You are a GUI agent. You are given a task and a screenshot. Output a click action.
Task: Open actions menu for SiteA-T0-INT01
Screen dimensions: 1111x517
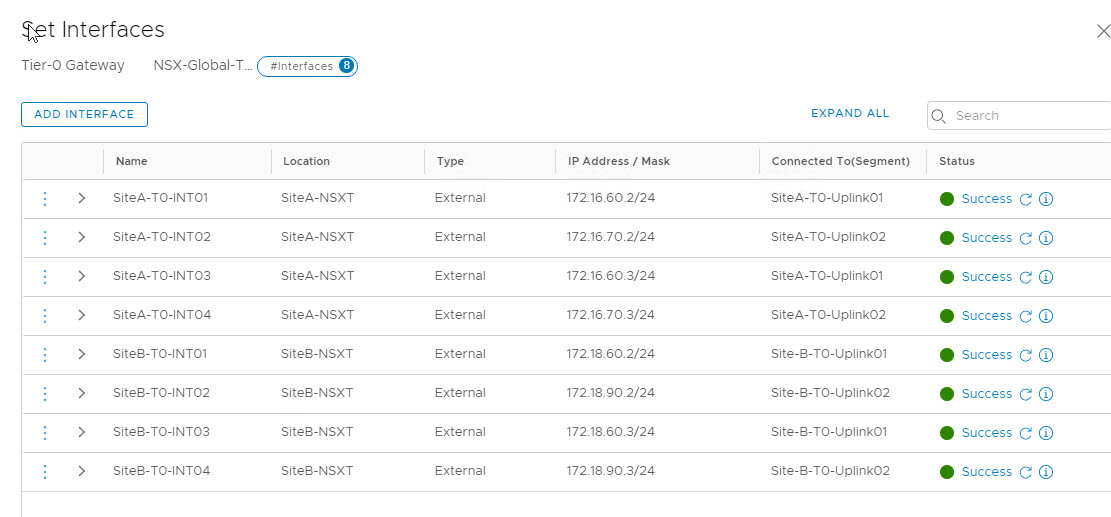tap(45, 198)
